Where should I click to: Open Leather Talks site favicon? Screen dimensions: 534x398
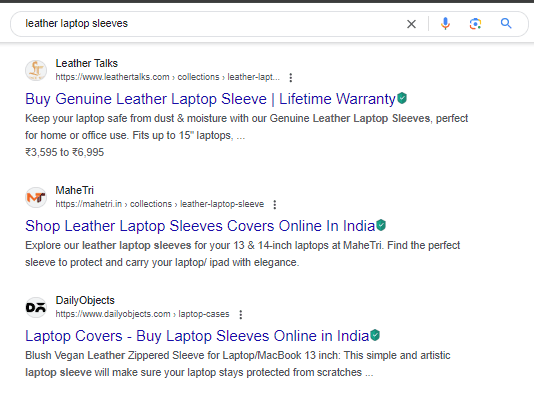coord(36,70)
